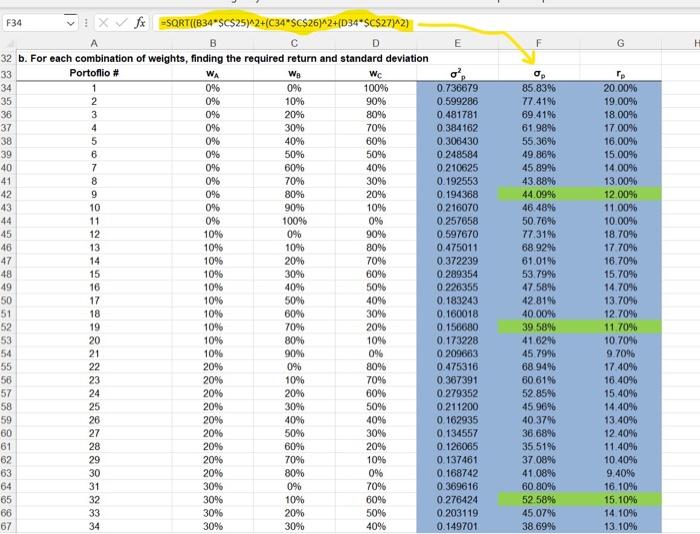Click the wB column header cell
Screen dimensions: 700x534
(294, 73)
